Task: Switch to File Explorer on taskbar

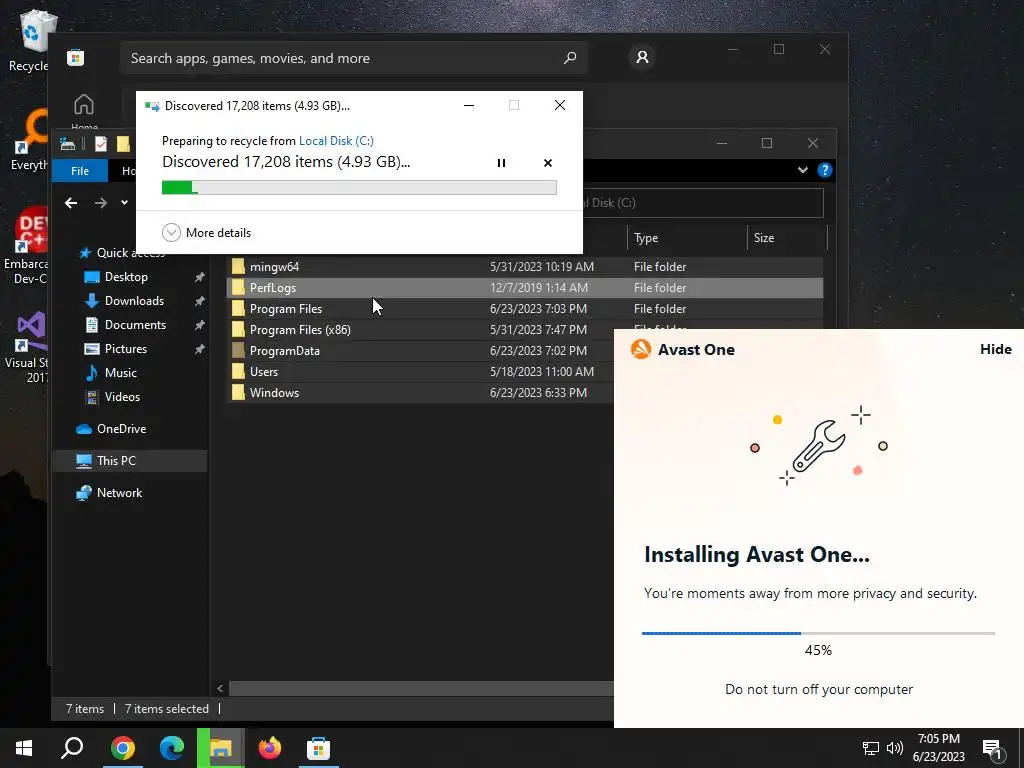Action: (221, 748)
